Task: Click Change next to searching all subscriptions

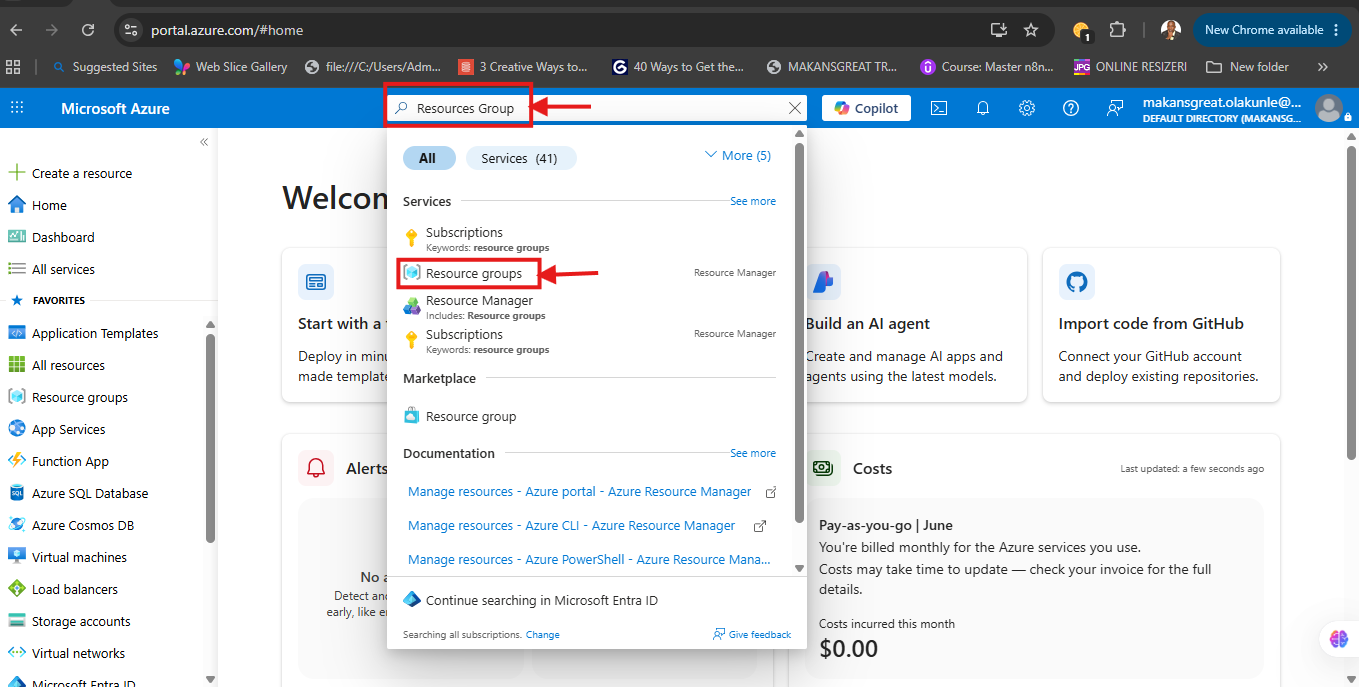Action: (543, 634)
